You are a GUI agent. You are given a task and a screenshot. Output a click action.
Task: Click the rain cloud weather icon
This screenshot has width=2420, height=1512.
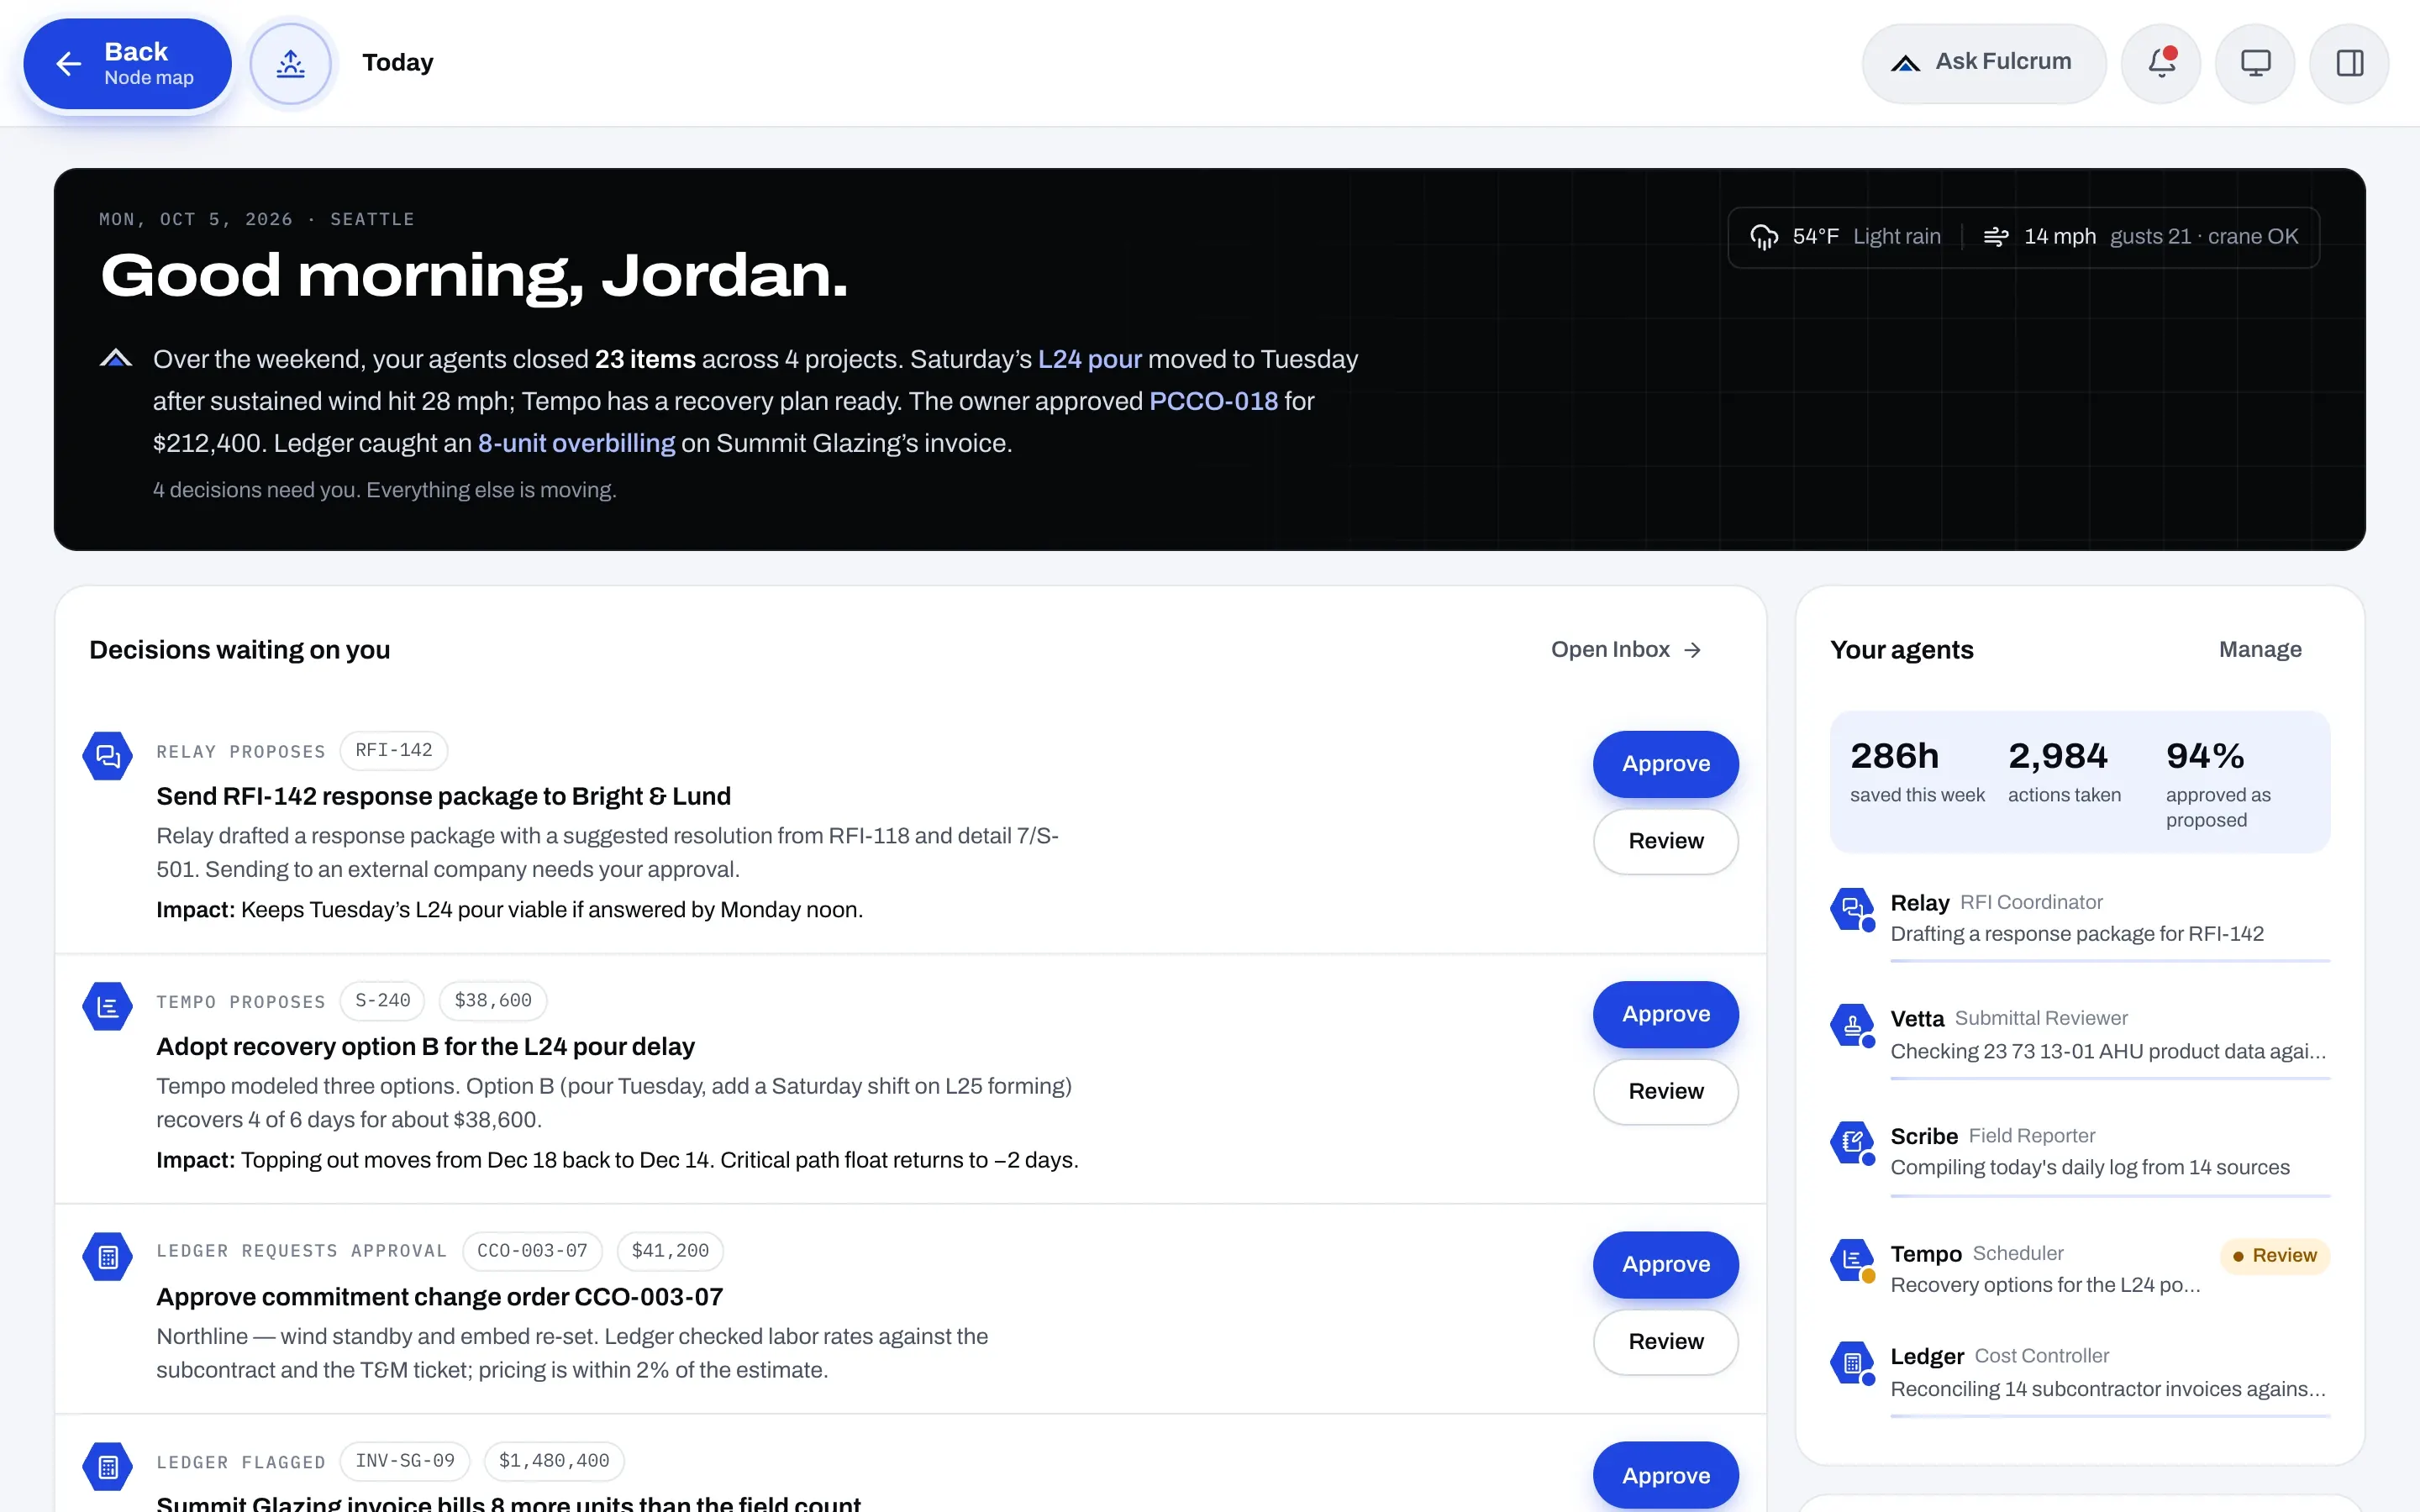click(1764, 237)
